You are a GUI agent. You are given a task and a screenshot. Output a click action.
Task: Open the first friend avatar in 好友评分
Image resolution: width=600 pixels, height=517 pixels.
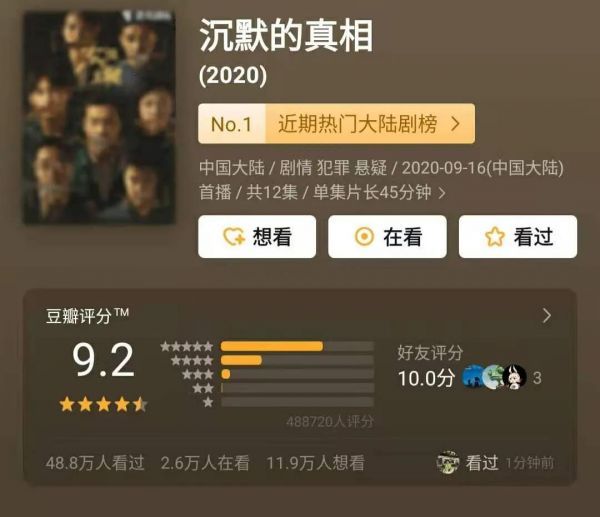point(473,377)
